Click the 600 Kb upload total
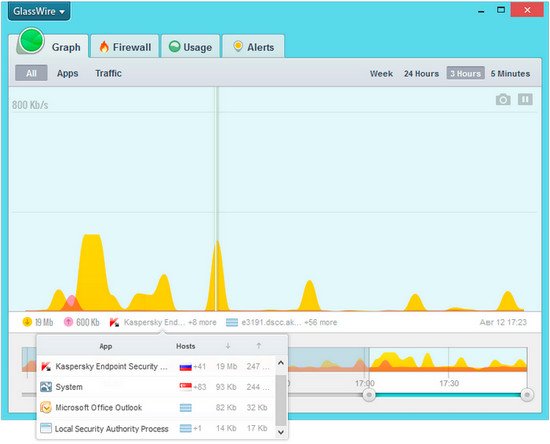550x444 pixels. (88, 322)
